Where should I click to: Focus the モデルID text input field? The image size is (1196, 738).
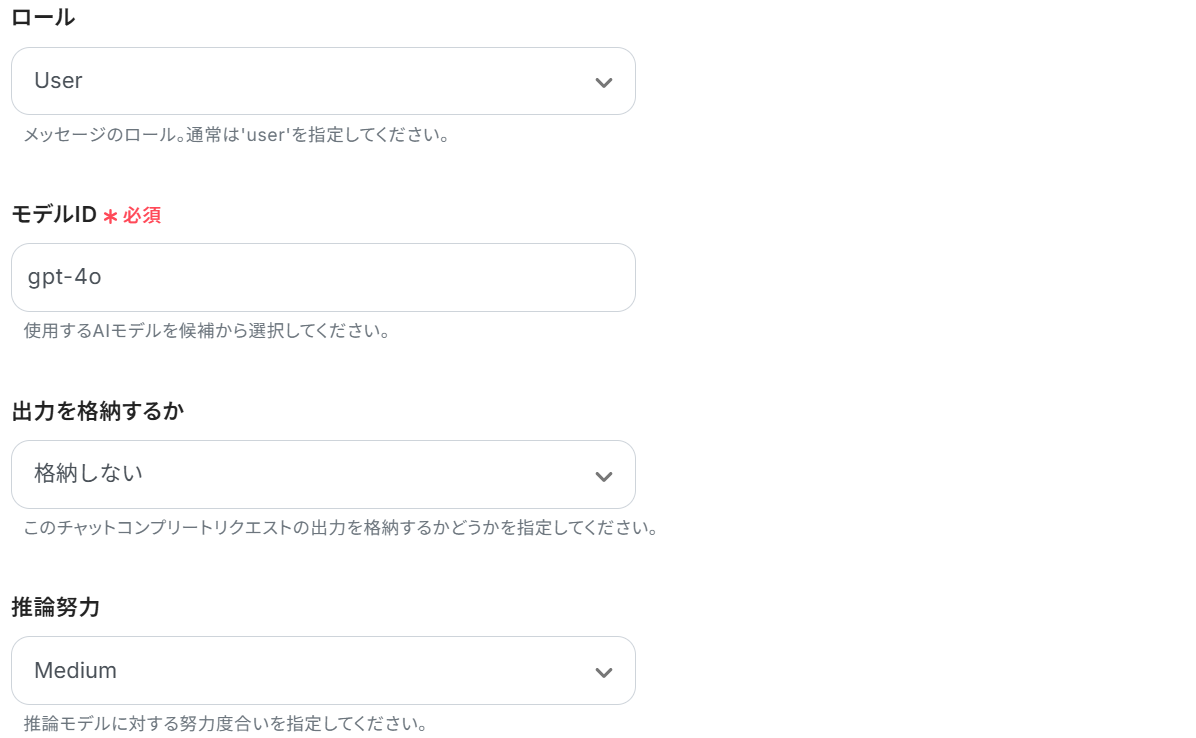pyautogui.click(x=322, y=277)
